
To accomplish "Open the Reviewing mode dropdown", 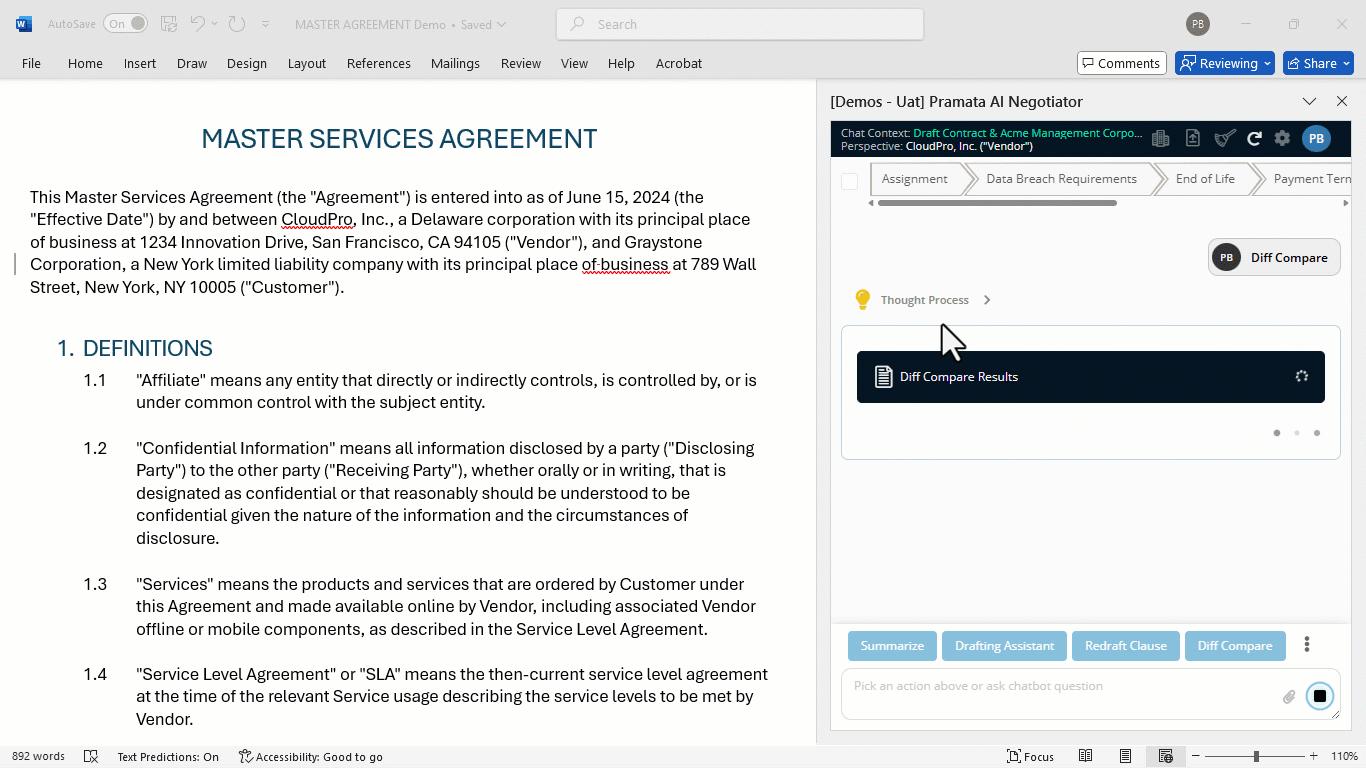I will coord(1225,63).
